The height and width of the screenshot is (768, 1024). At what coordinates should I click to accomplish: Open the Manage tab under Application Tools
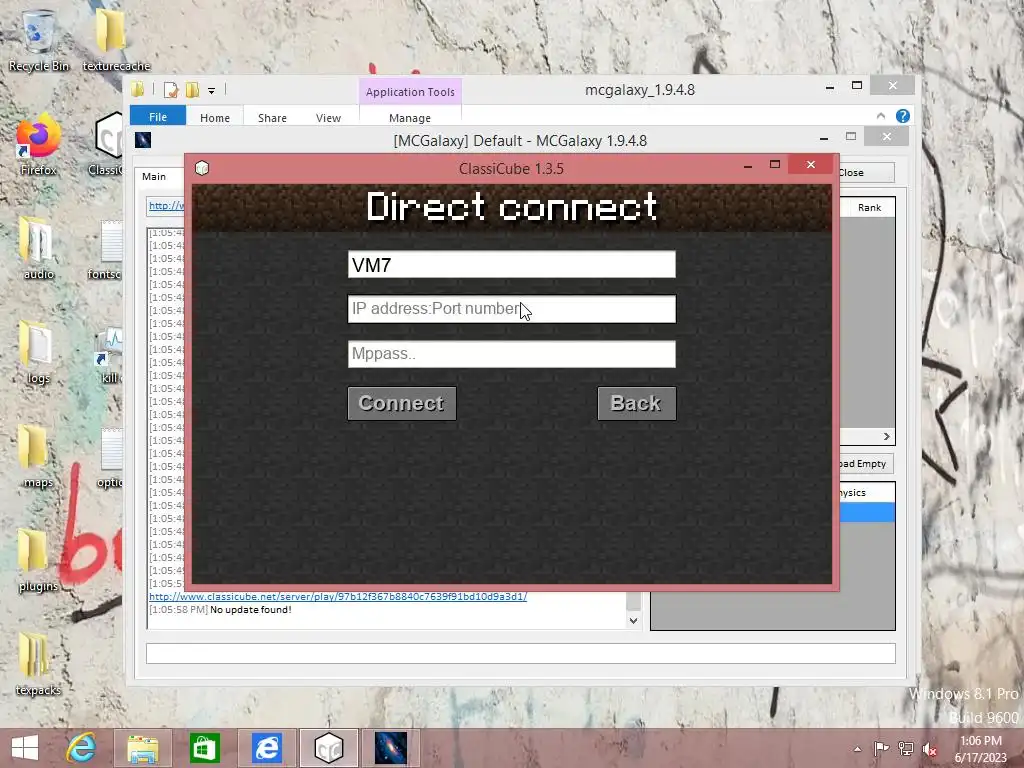point(410,118)
